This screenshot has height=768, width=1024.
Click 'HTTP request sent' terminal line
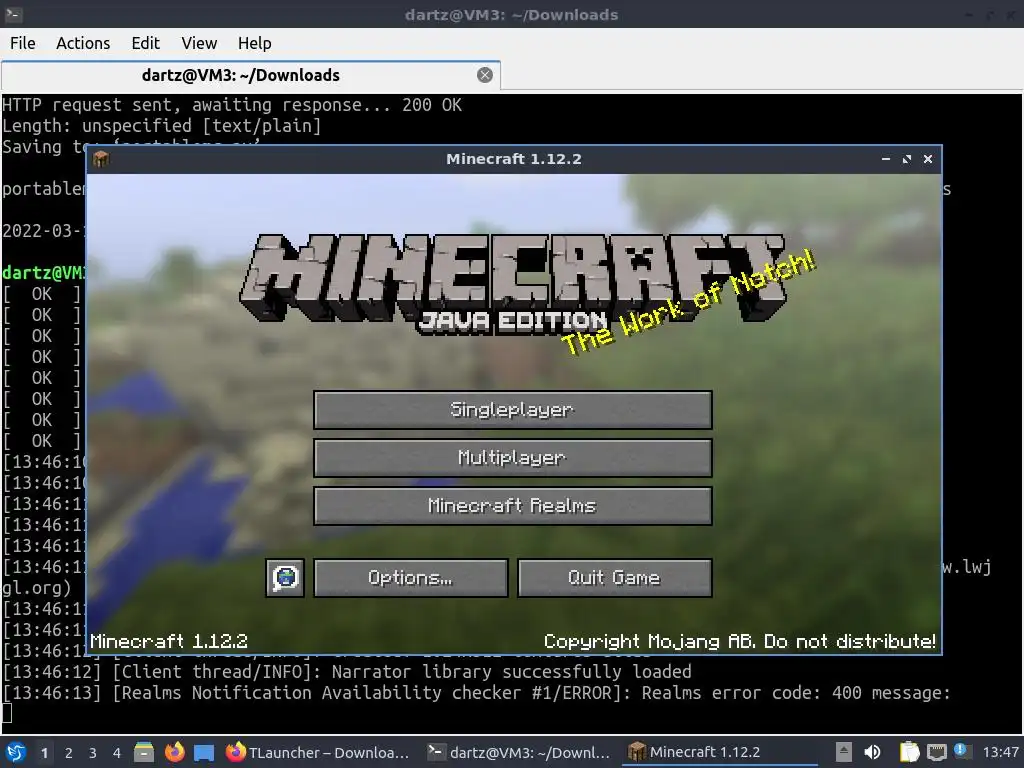pos(232,105)
